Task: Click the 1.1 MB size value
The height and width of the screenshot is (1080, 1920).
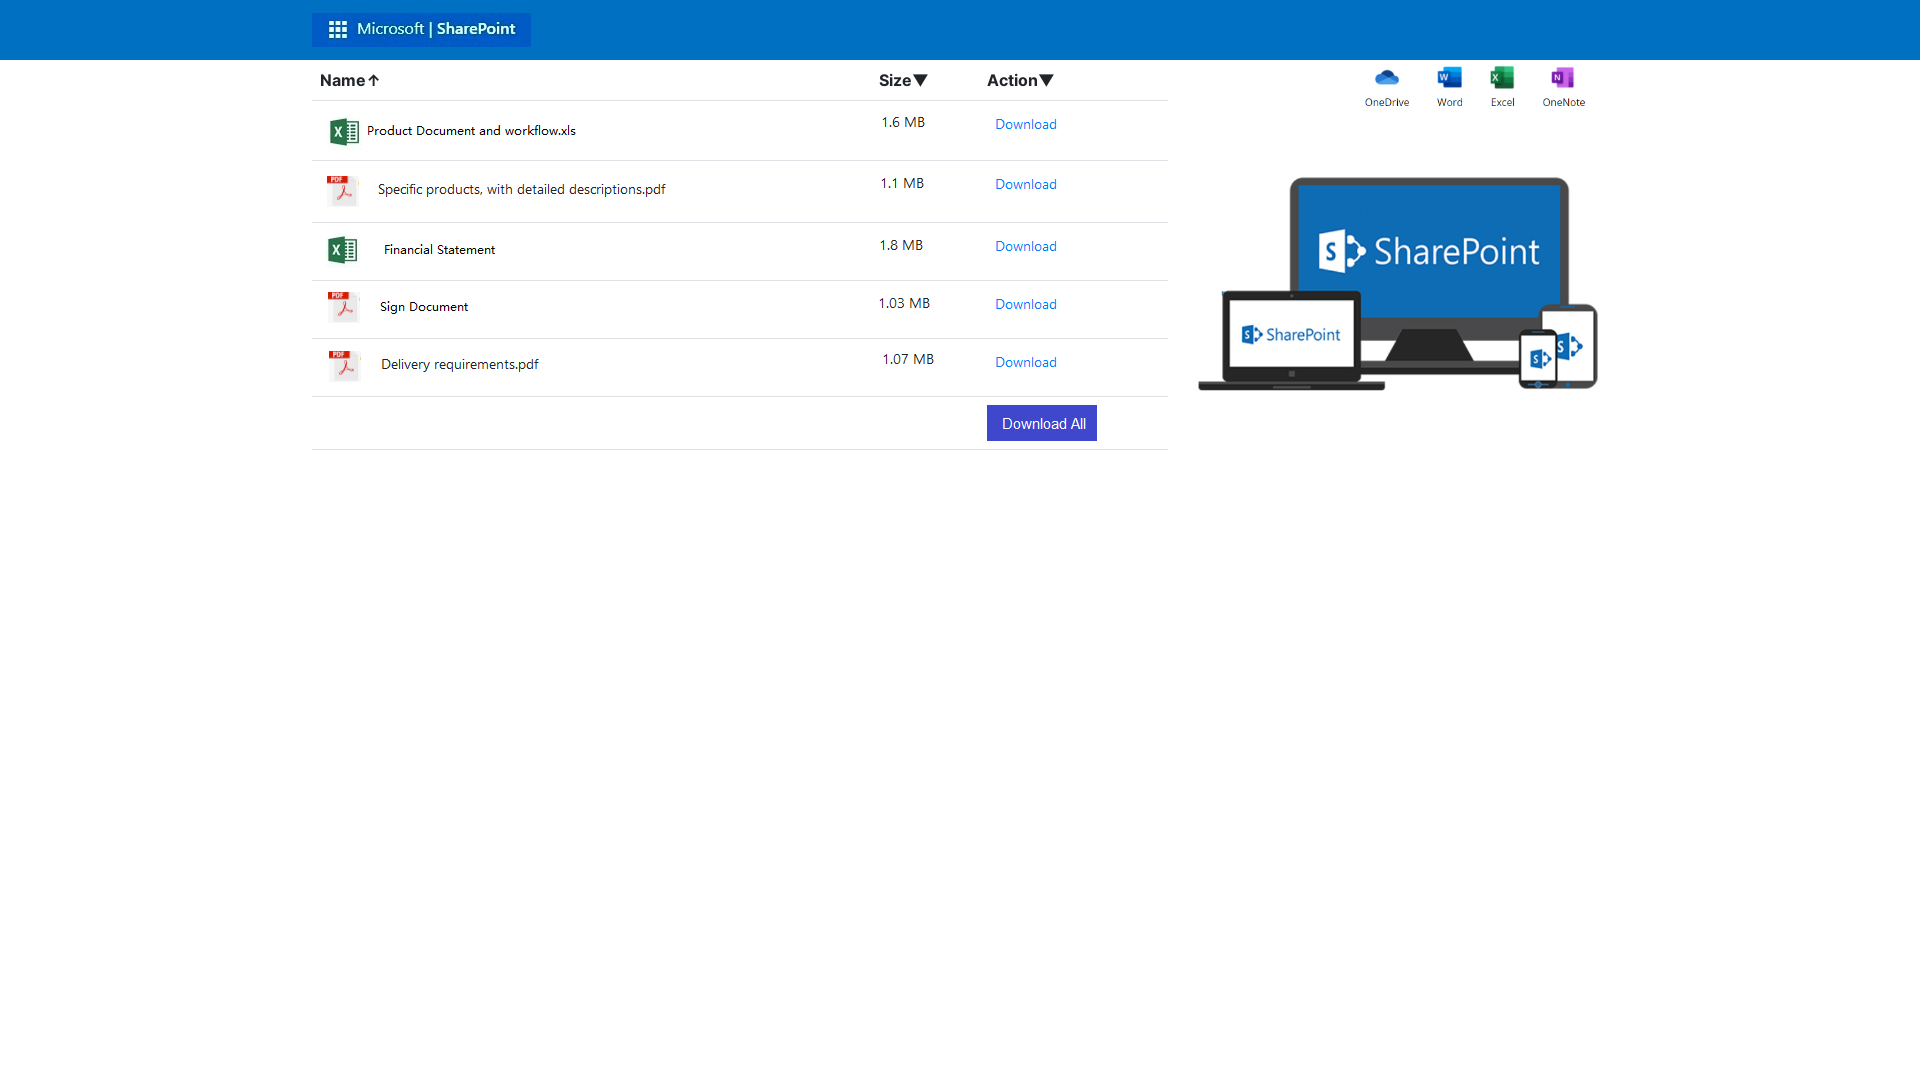Action: pyautogui.click(x=901, y=183)
